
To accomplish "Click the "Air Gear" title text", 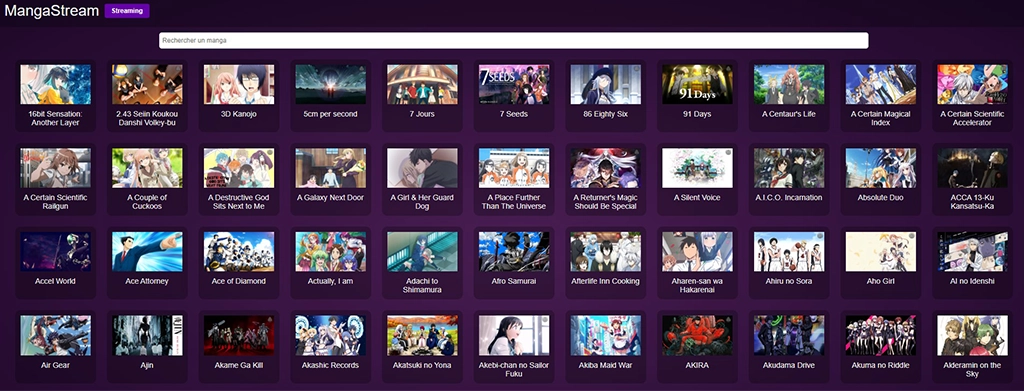I will (56, 366).
